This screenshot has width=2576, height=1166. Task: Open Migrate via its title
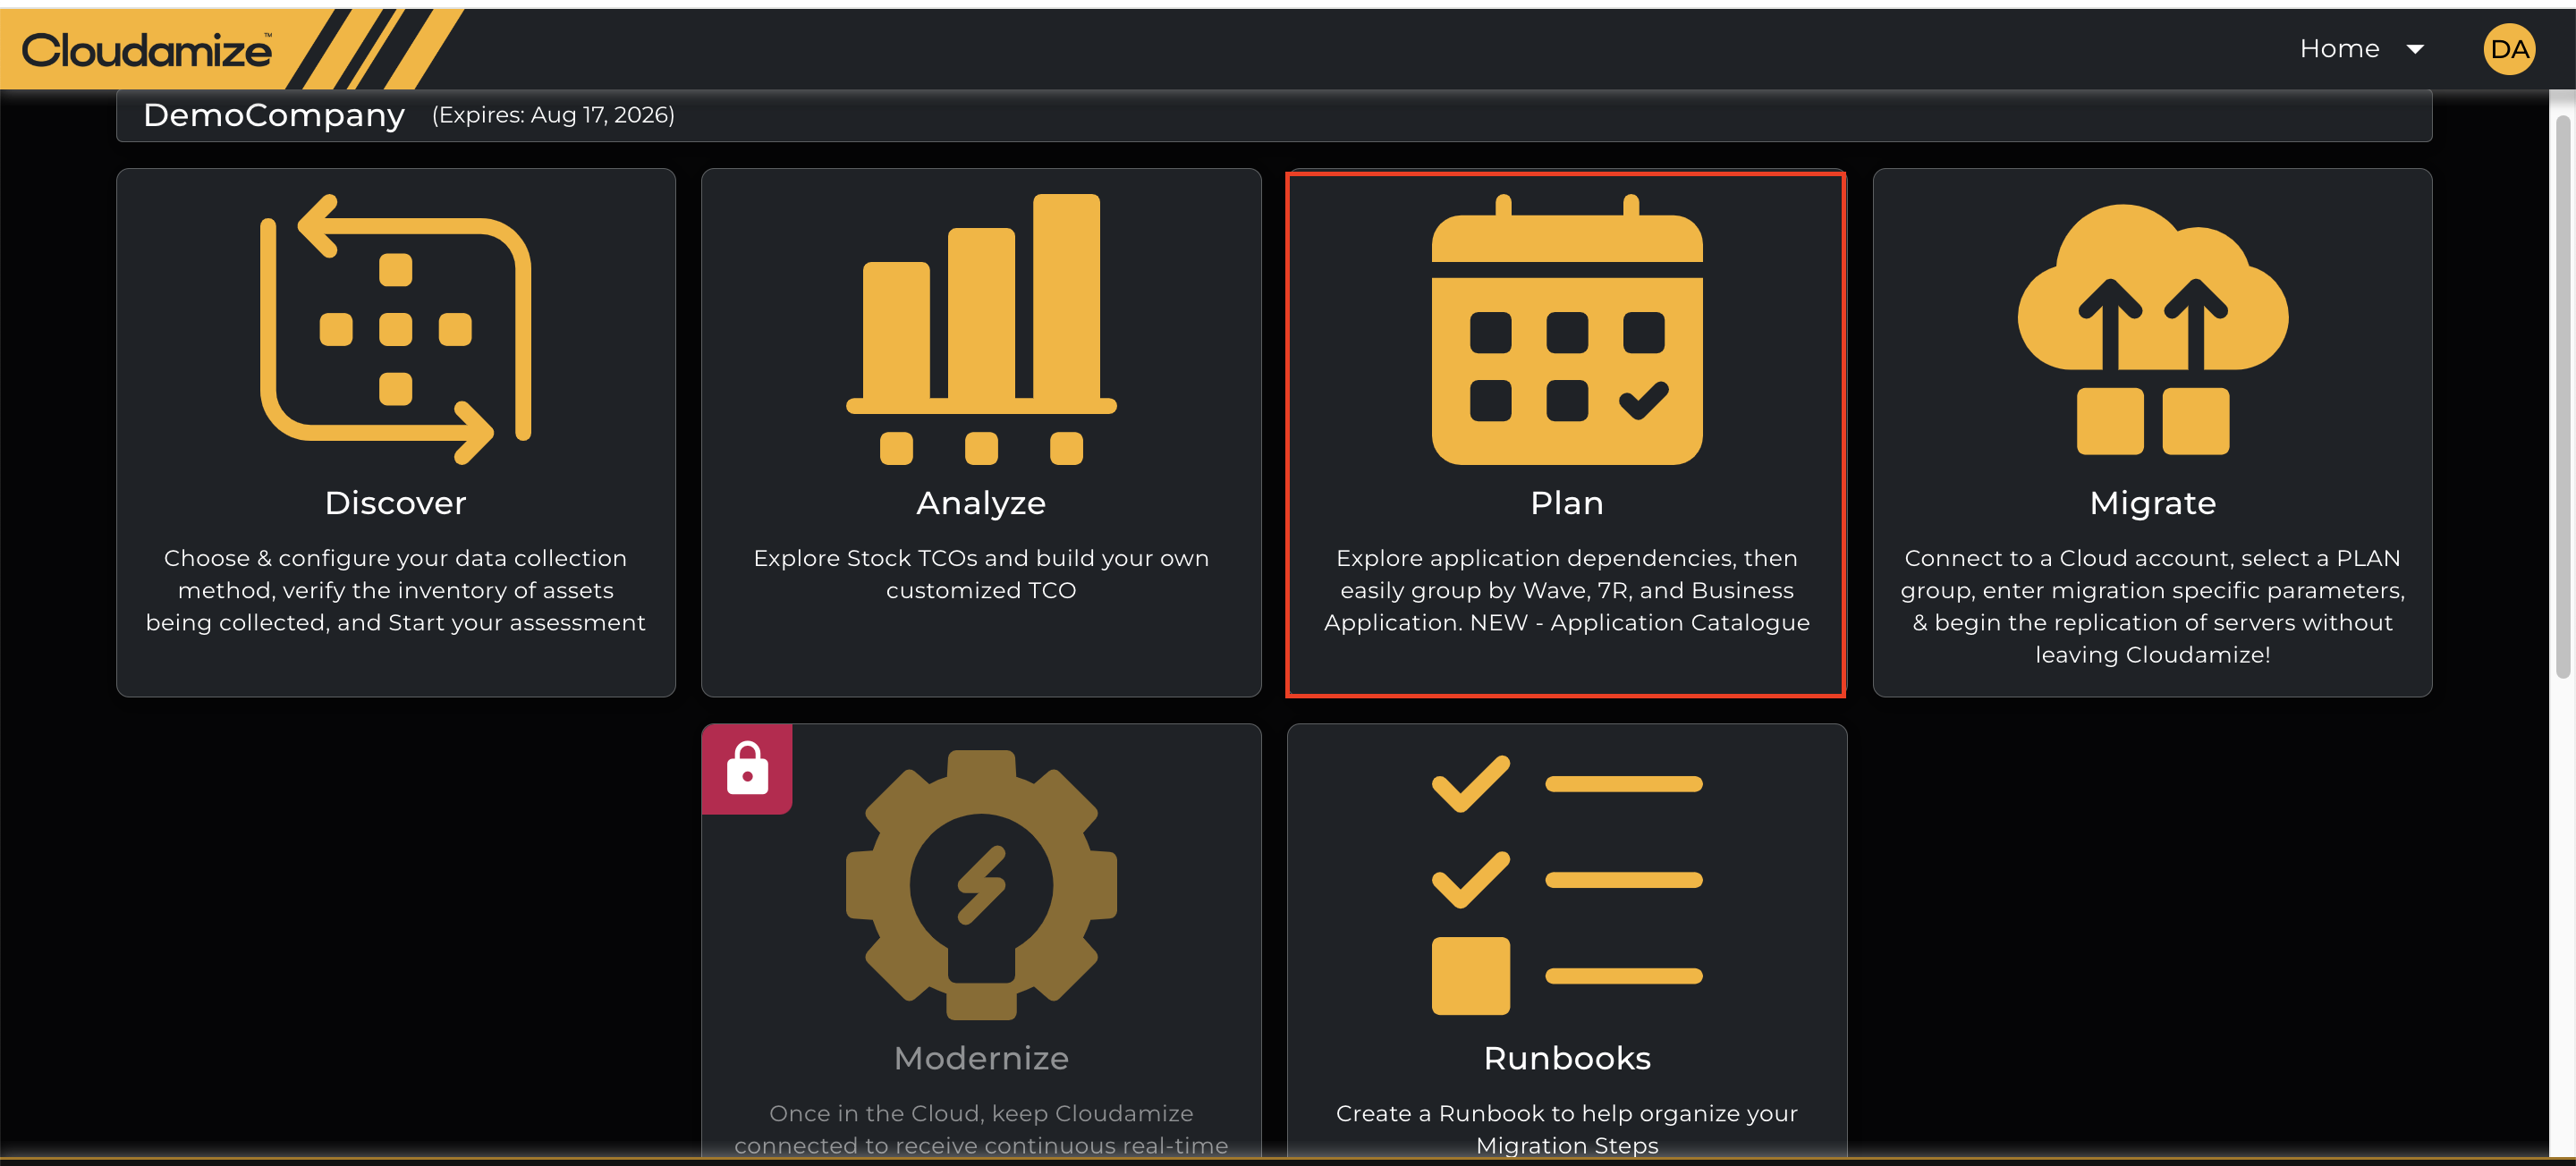pos(2152,503)
